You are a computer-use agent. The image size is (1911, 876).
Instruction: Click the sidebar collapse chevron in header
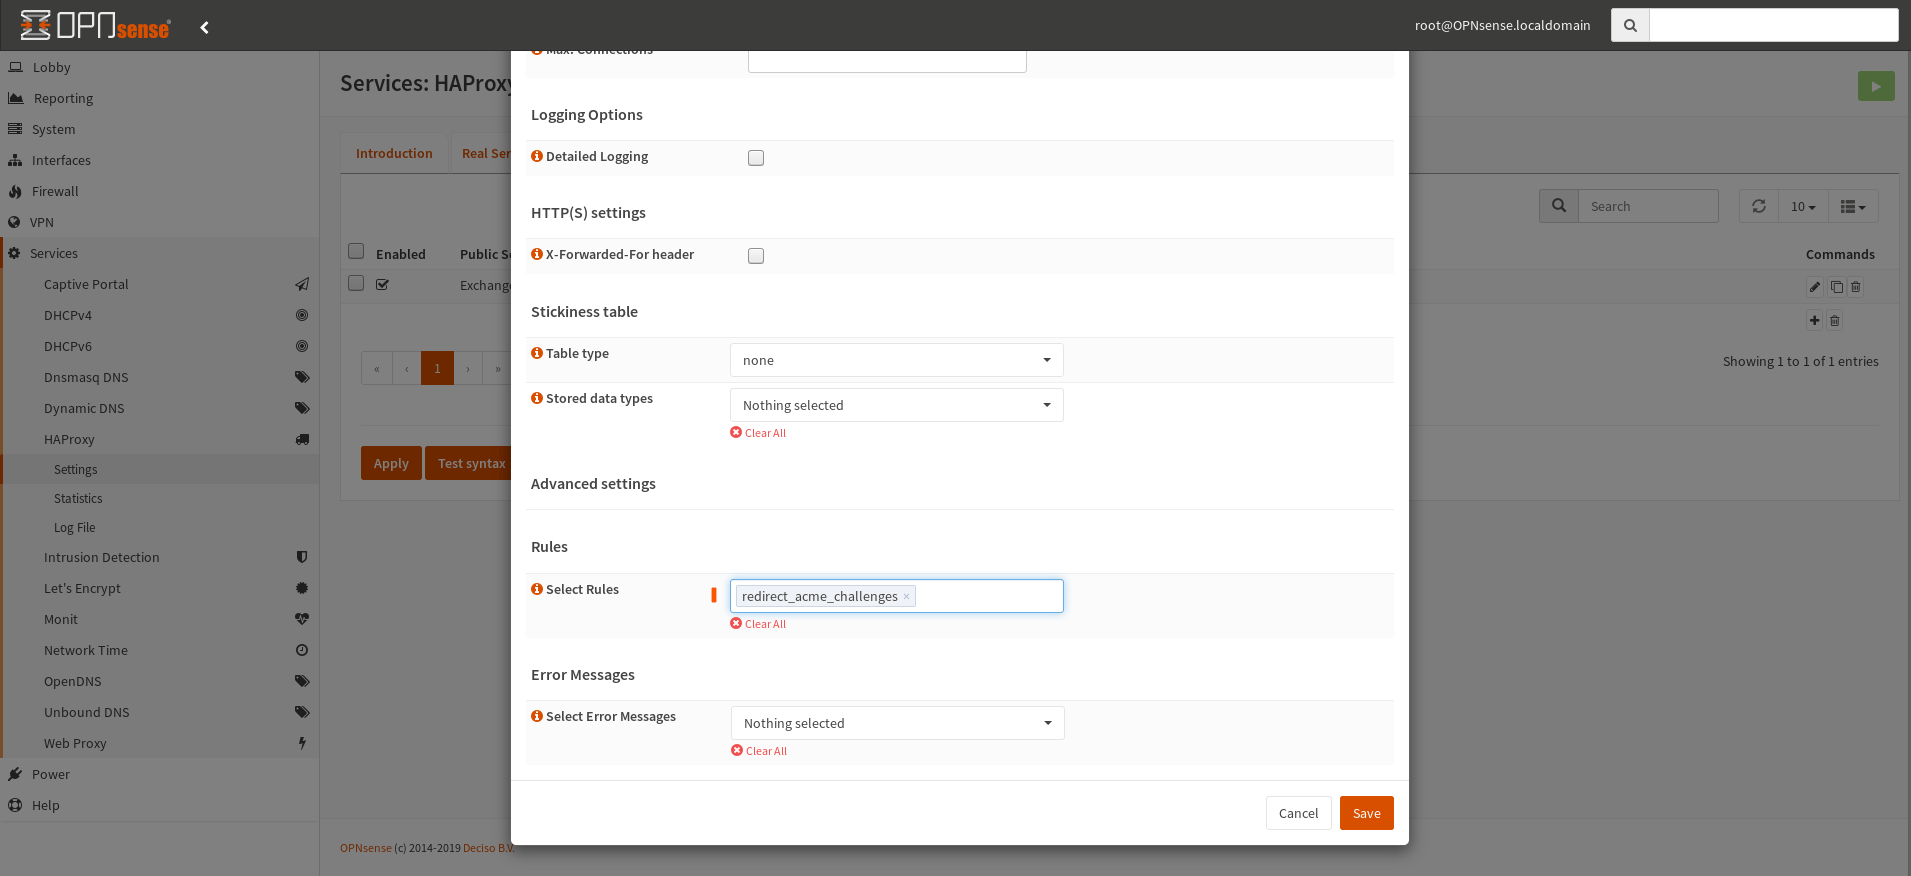point(205,27)
